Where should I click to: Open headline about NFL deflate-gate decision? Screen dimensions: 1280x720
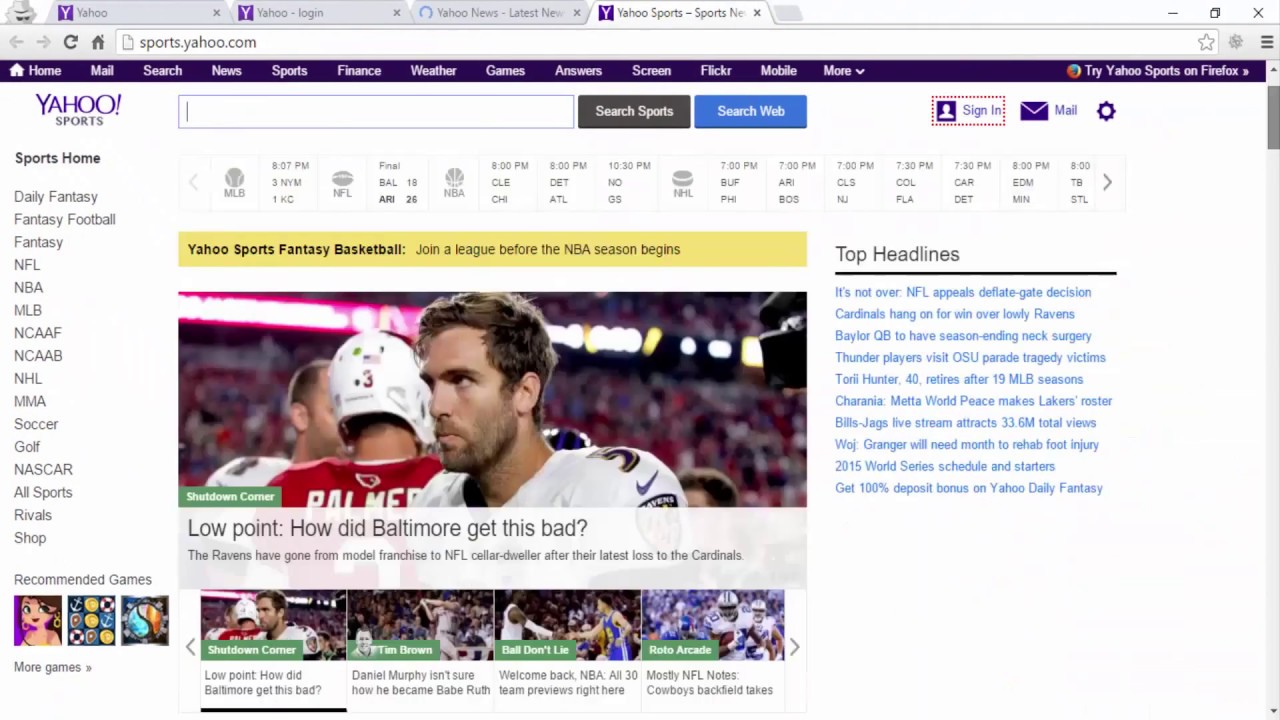tap(963, 292)
